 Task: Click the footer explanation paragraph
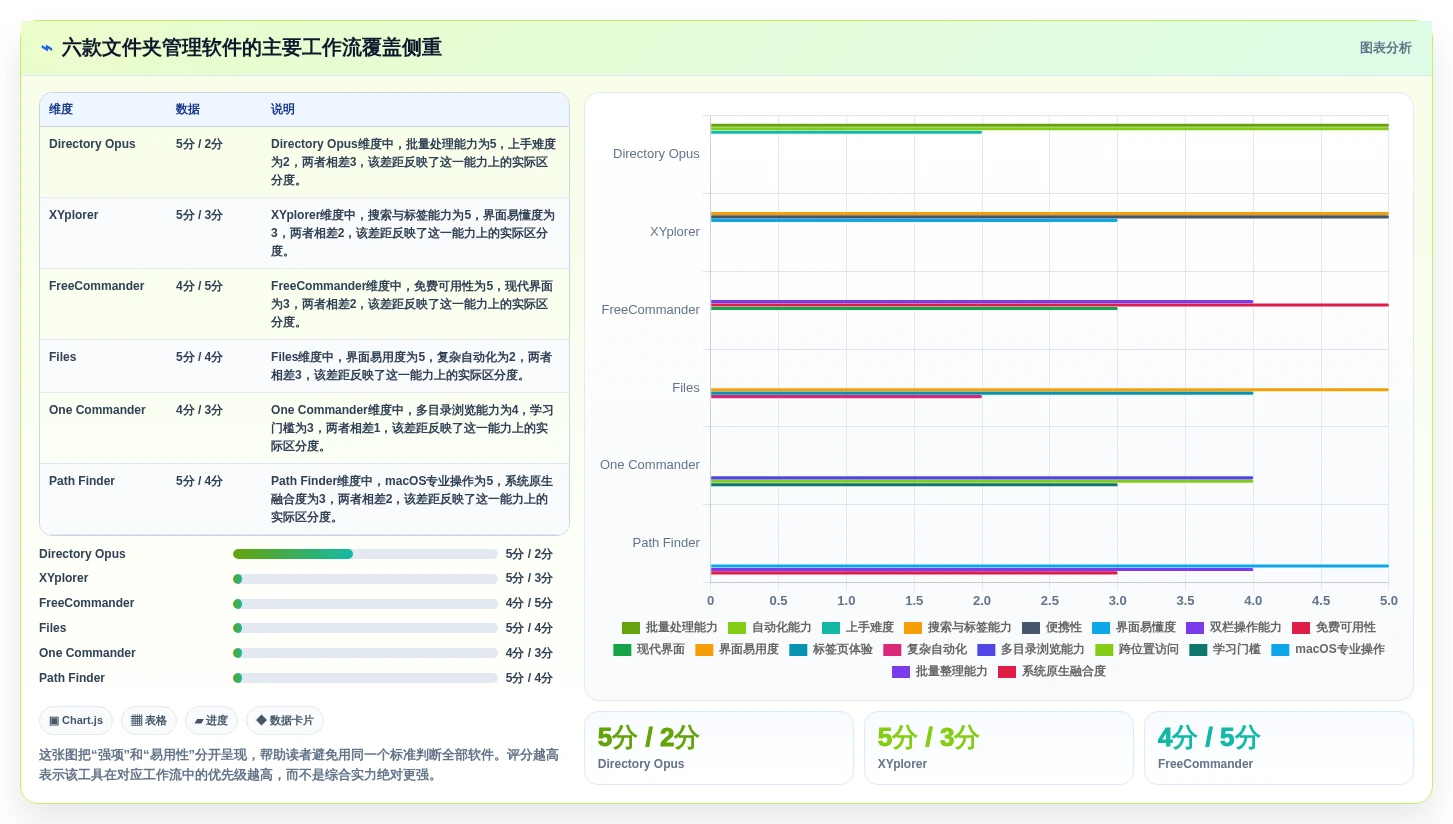[299, 765]
